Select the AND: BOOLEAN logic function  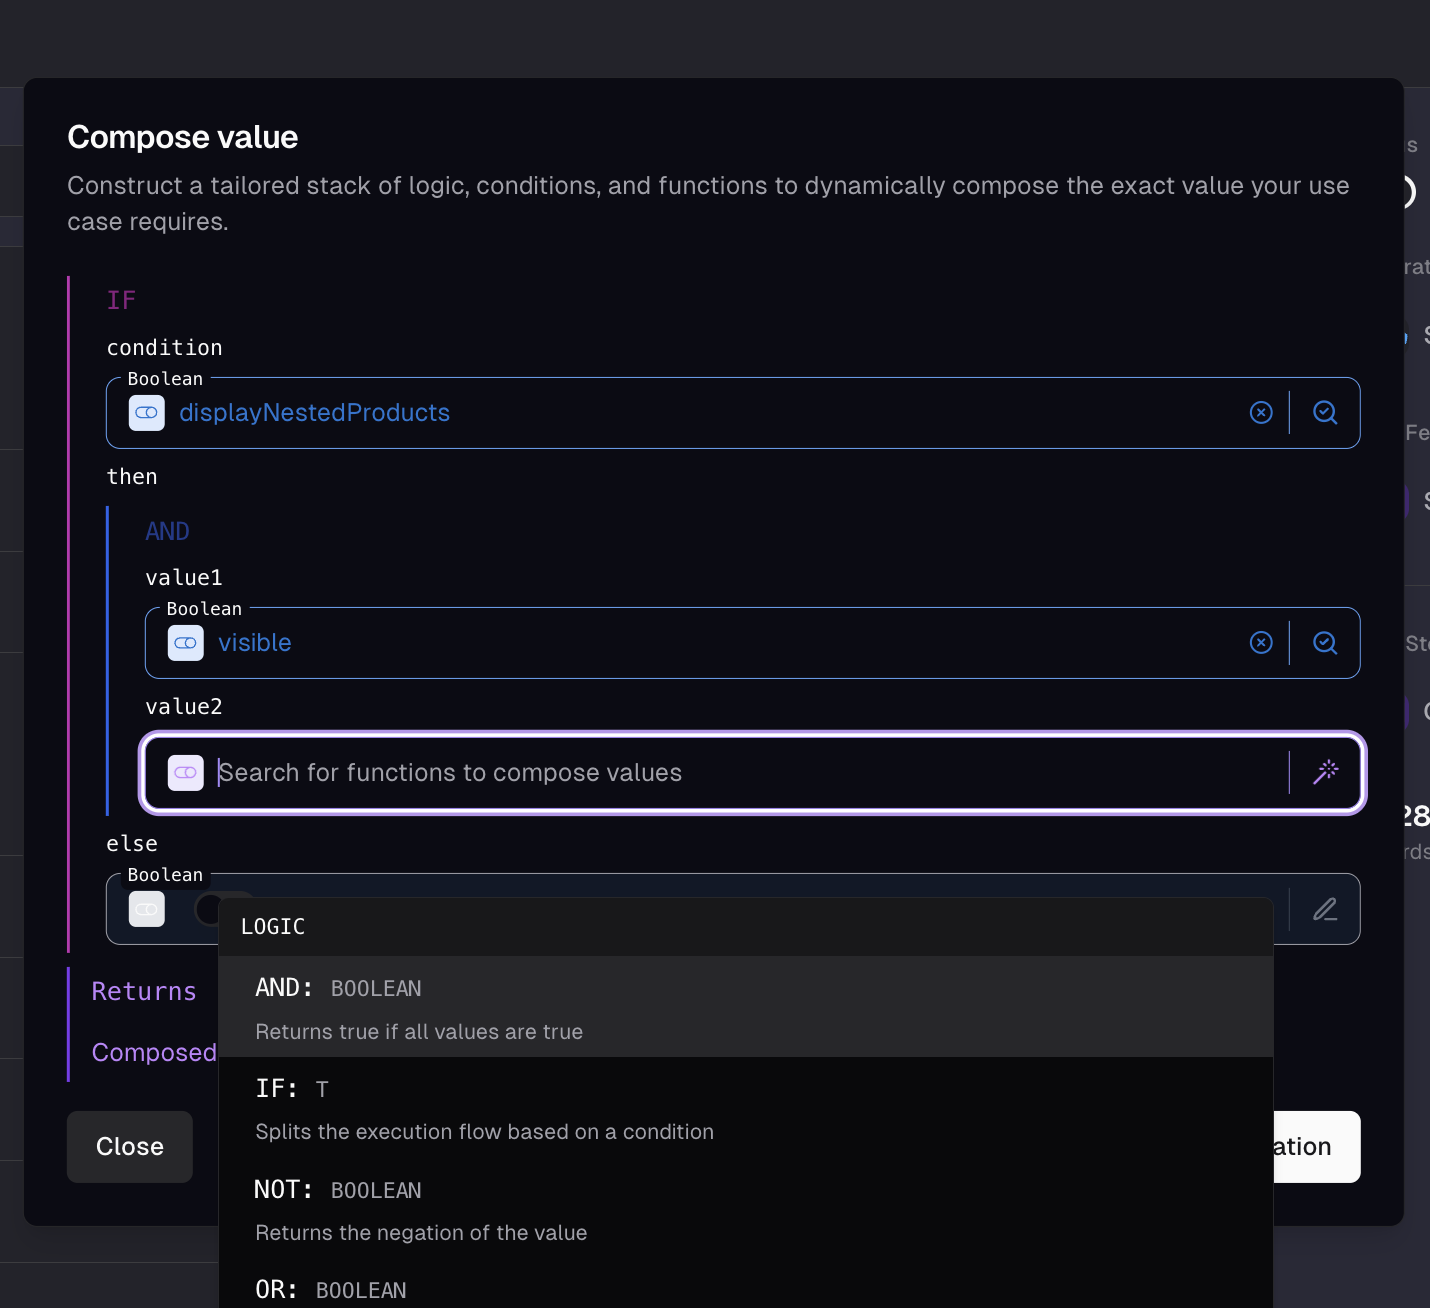pos(746,1007)
